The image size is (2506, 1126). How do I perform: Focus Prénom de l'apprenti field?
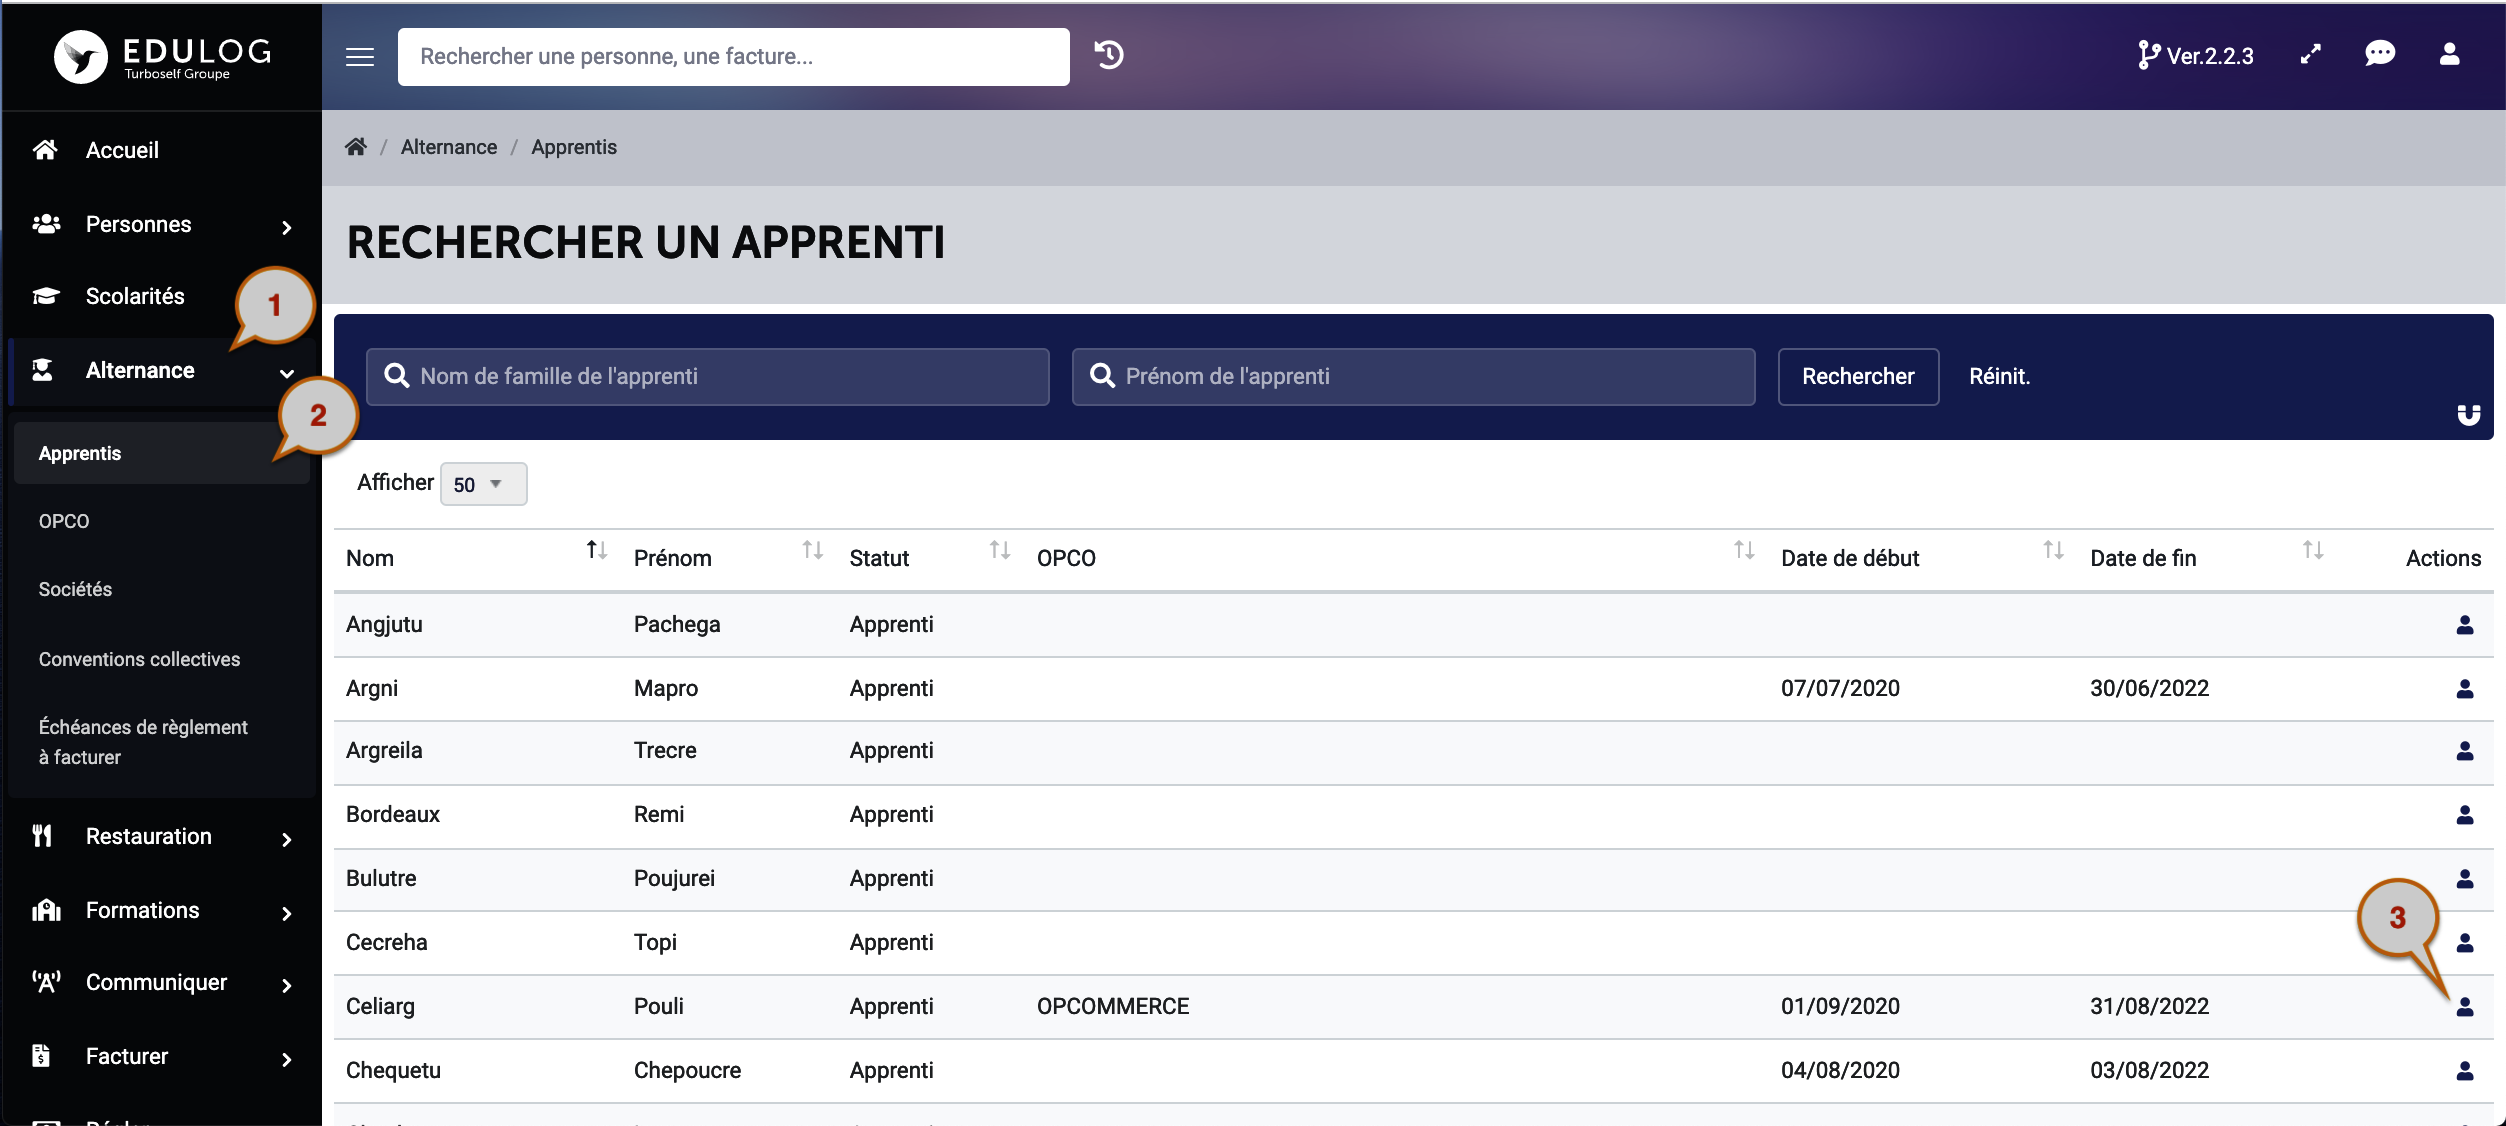[x=1413, y=376]
